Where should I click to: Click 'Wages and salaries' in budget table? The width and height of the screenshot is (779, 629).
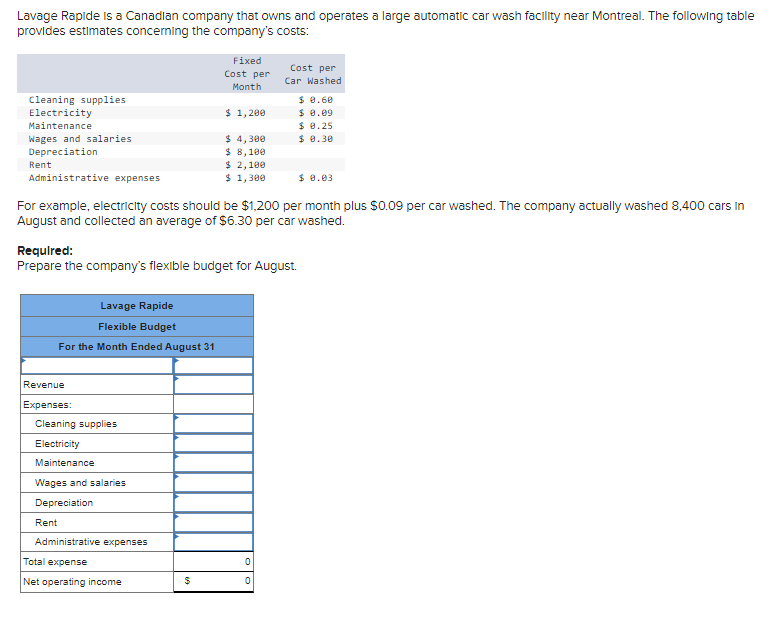[80, 482]
